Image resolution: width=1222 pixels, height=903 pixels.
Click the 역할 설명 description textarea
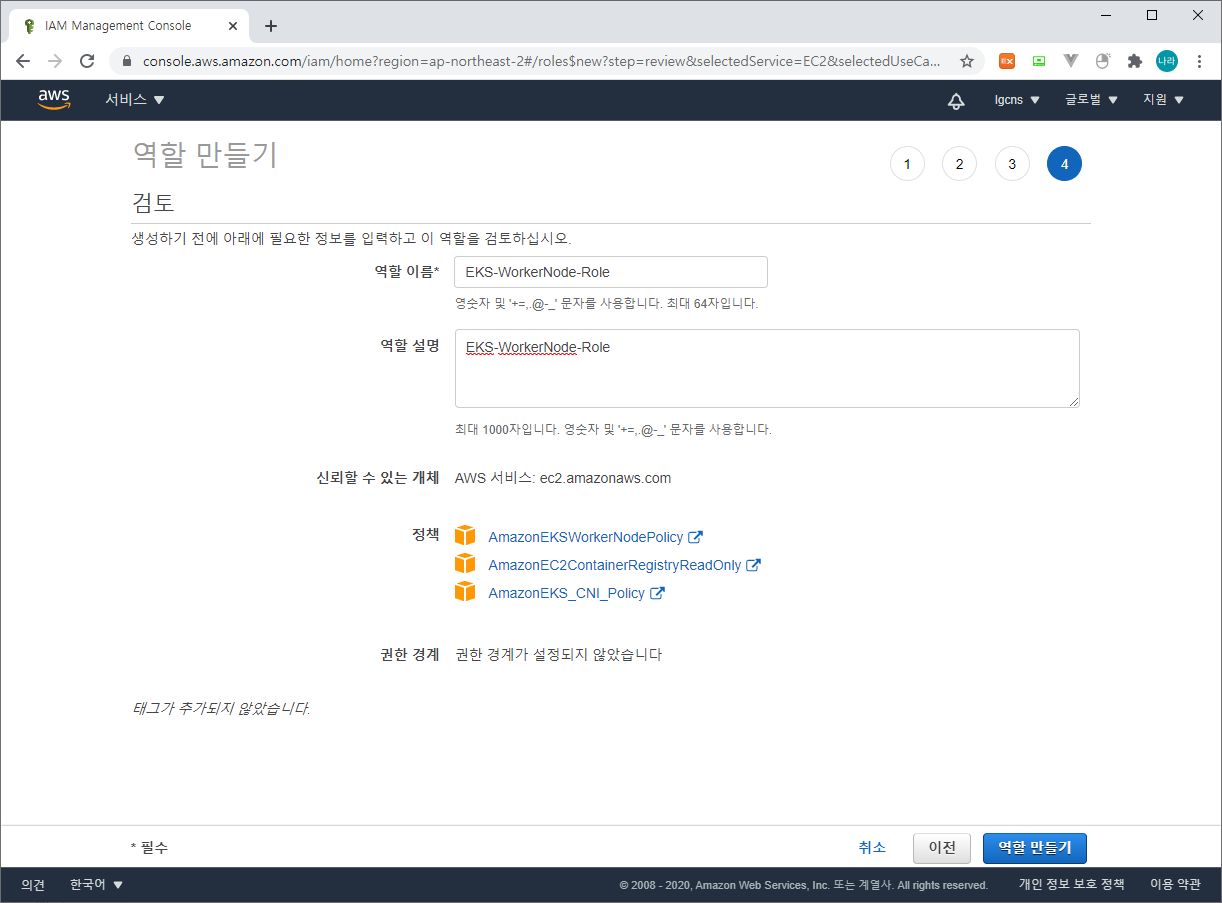coord(767,368)
